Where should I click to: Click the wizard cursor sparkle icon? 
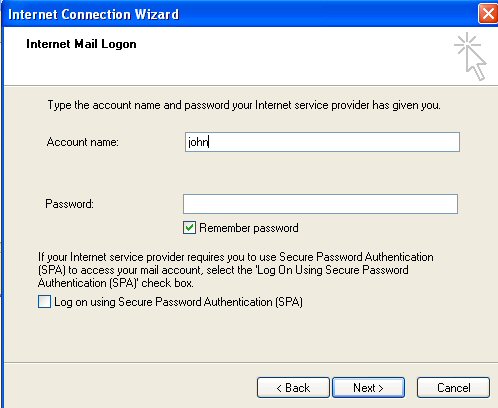(x=470, y=56)
